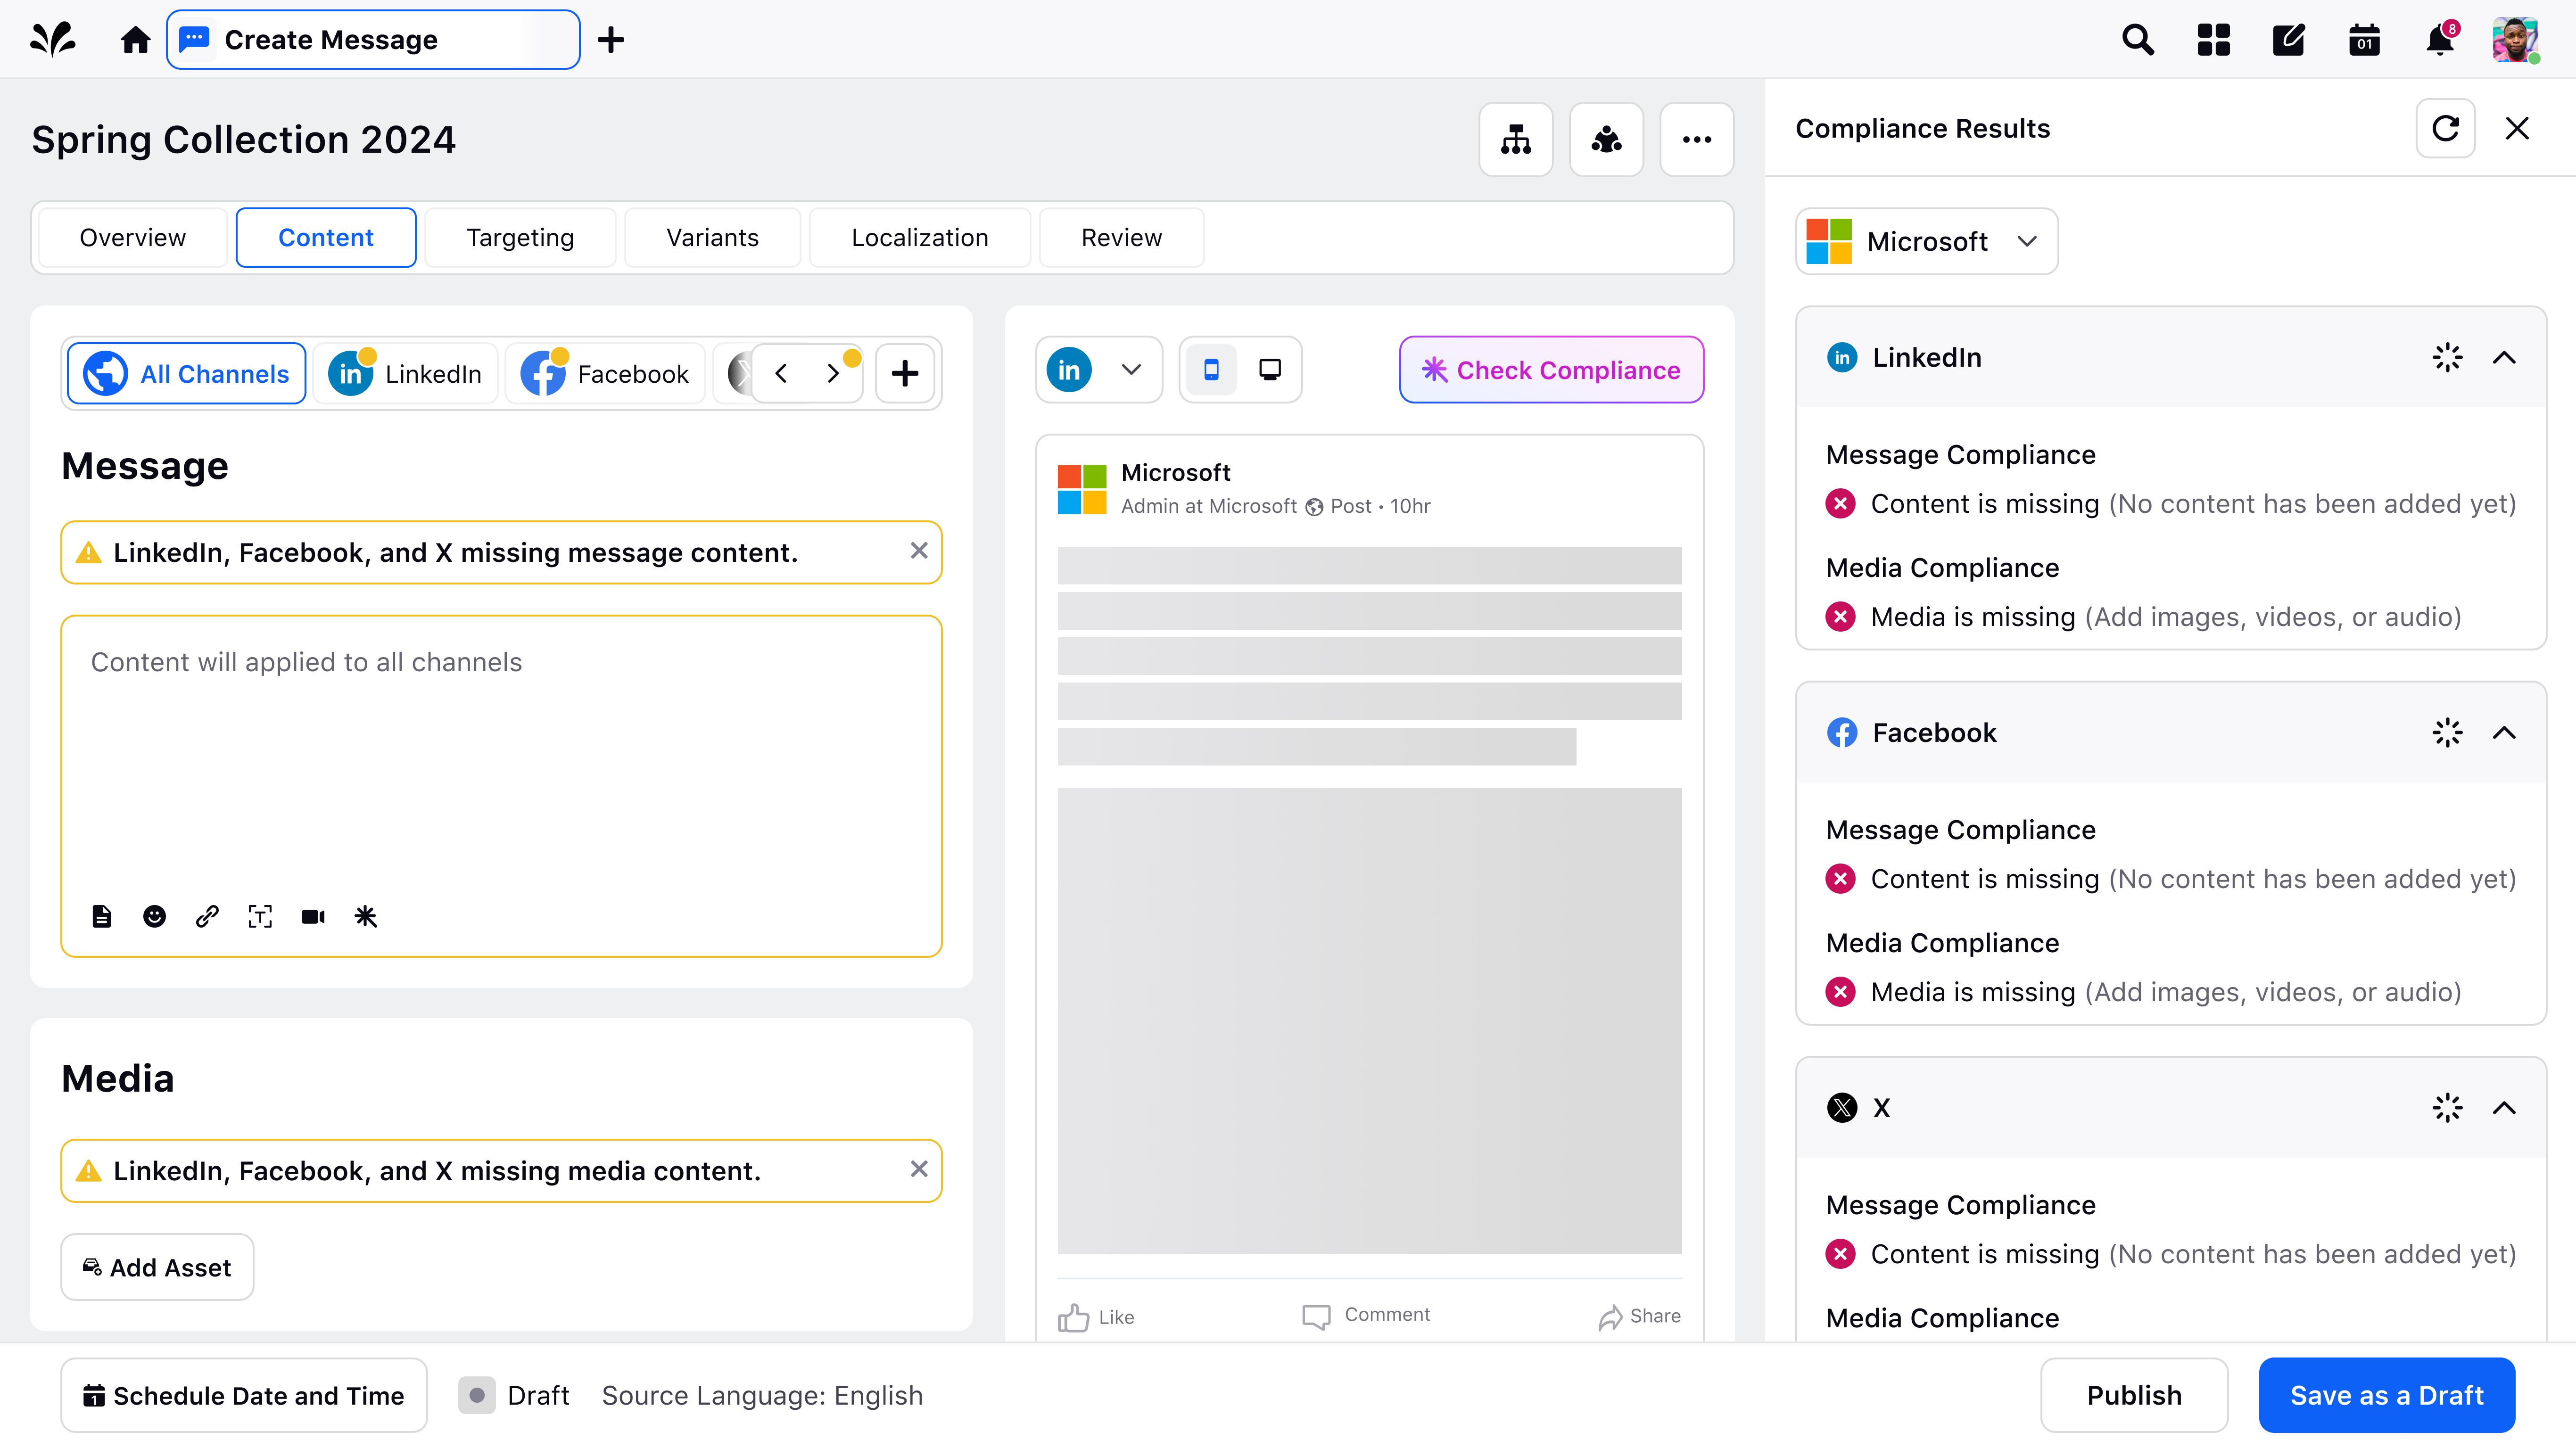Run Check Compliance on the post

point(1550,369)
